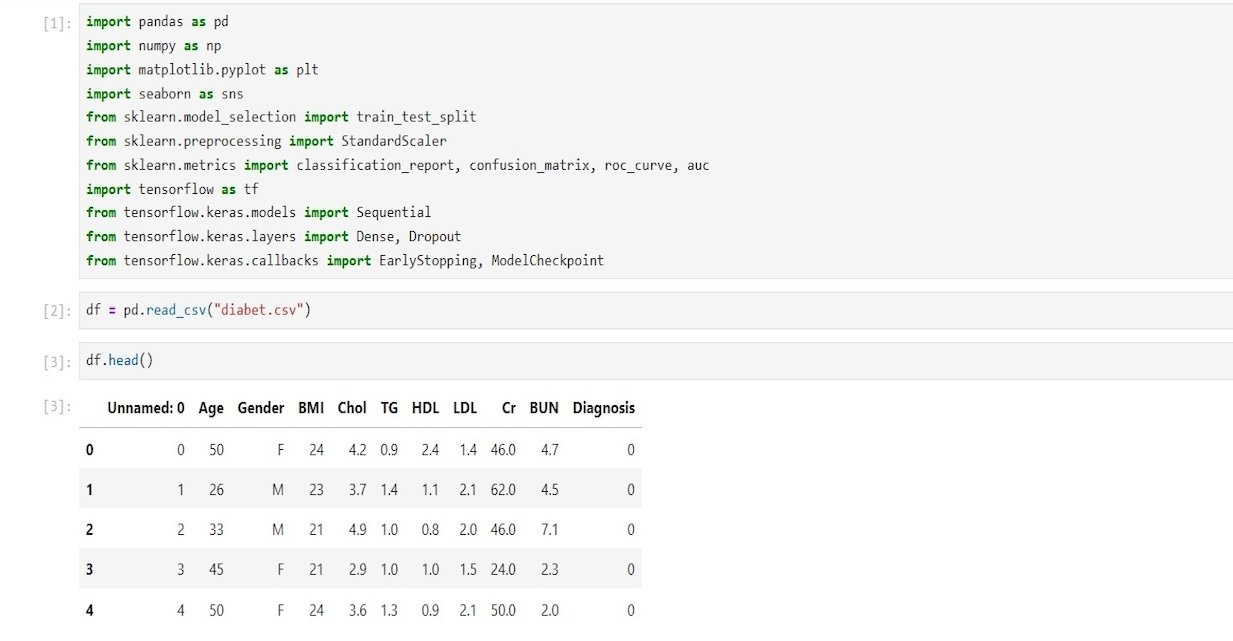Click the BUN column header
The image size is (1233, 641).
544,408
